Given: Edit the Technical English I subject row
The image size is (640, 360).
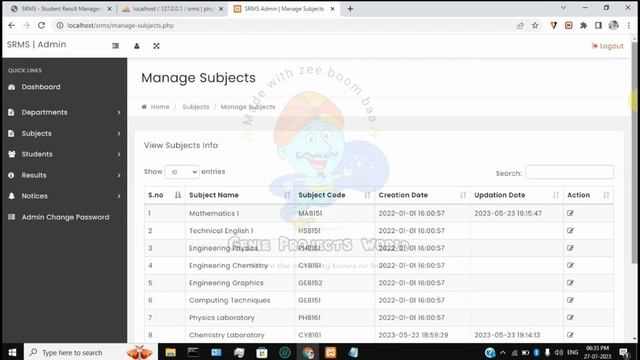Looking at the screenshot, I should pos(570,231).
